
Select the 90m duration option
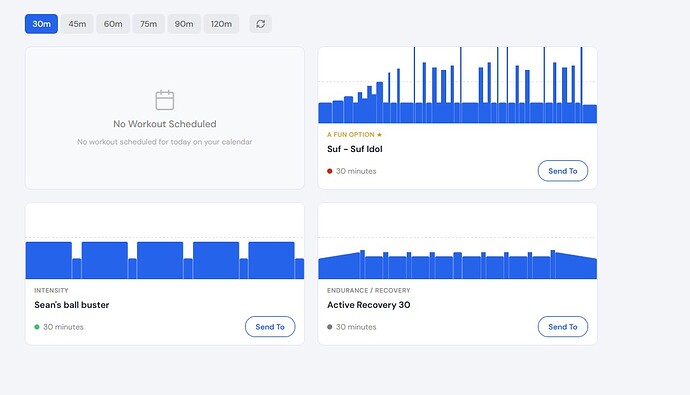coord(184,24)
